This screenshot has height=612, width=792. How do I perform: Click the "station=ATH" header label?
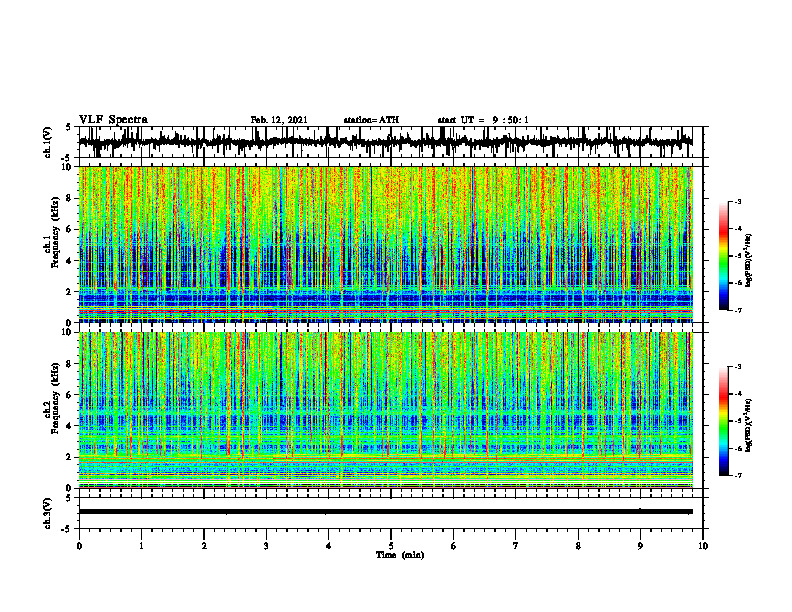tap(371, 120)
